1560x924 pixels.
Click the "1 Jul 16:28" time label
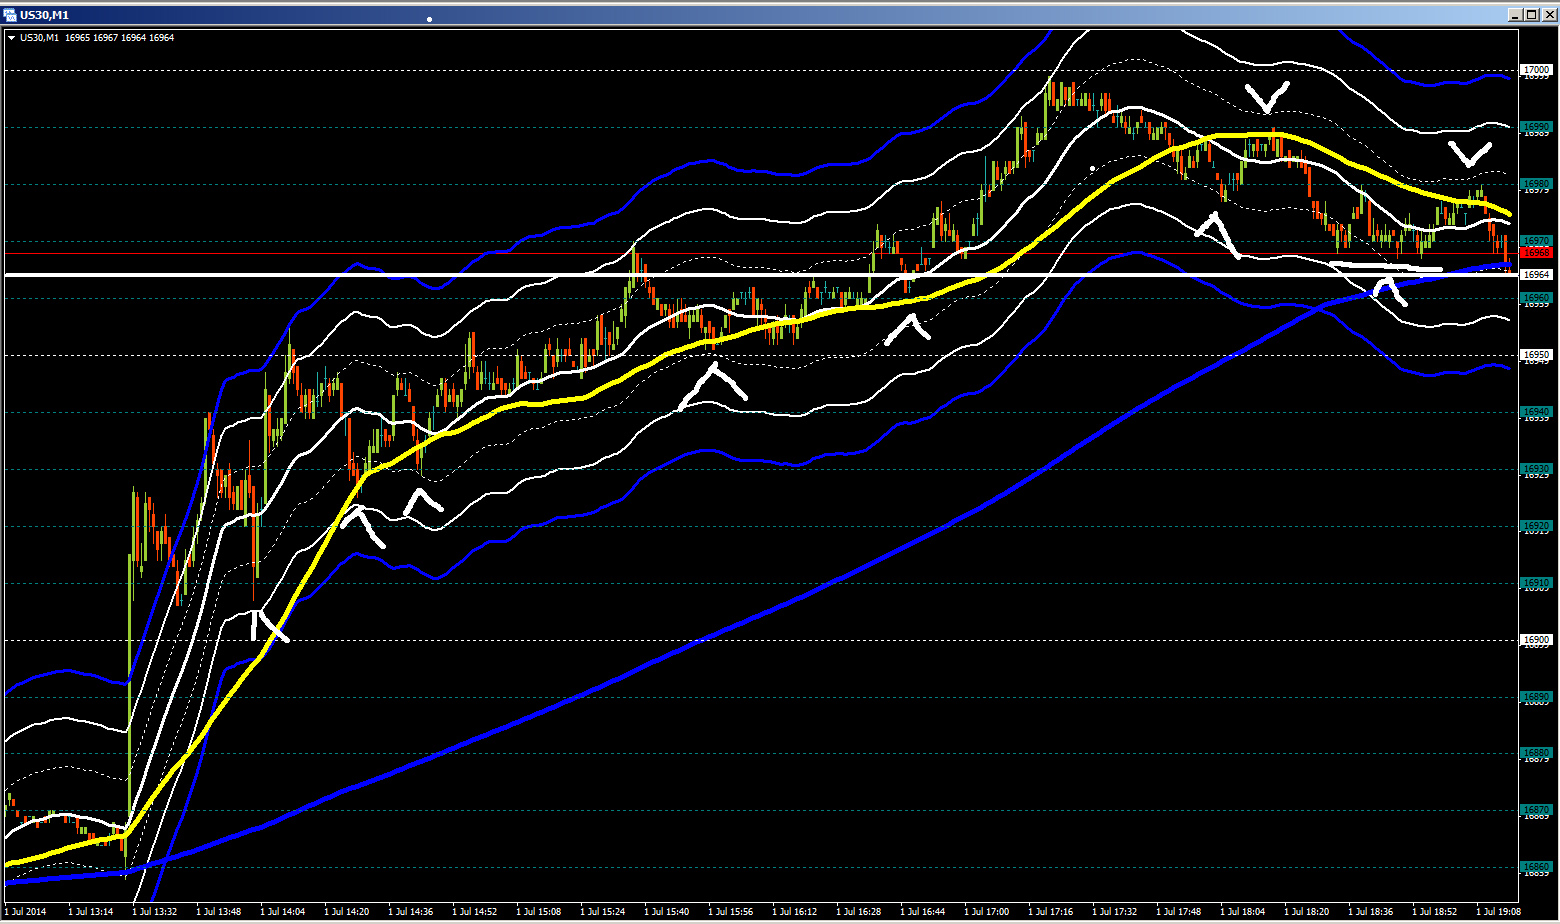[858, 912]
